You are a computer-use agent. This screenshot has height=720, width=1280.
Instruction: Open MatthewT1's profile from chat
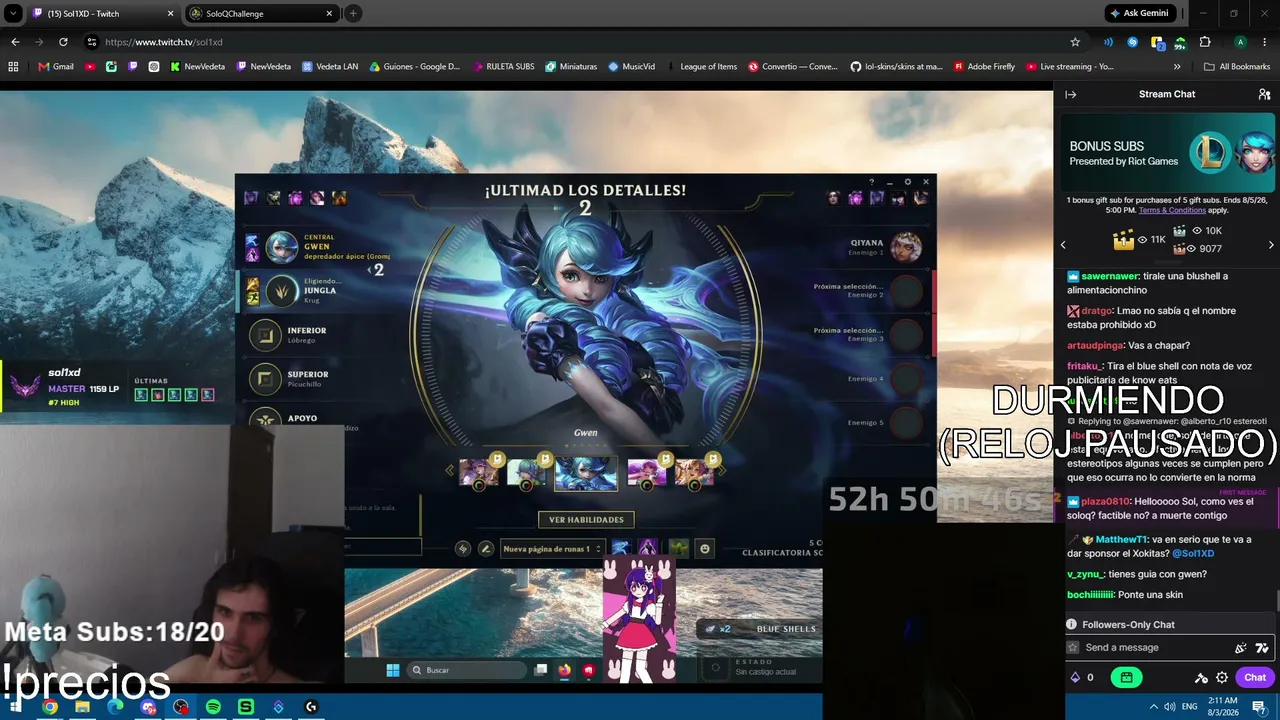pyautogui.click(x=1121, y=540)
